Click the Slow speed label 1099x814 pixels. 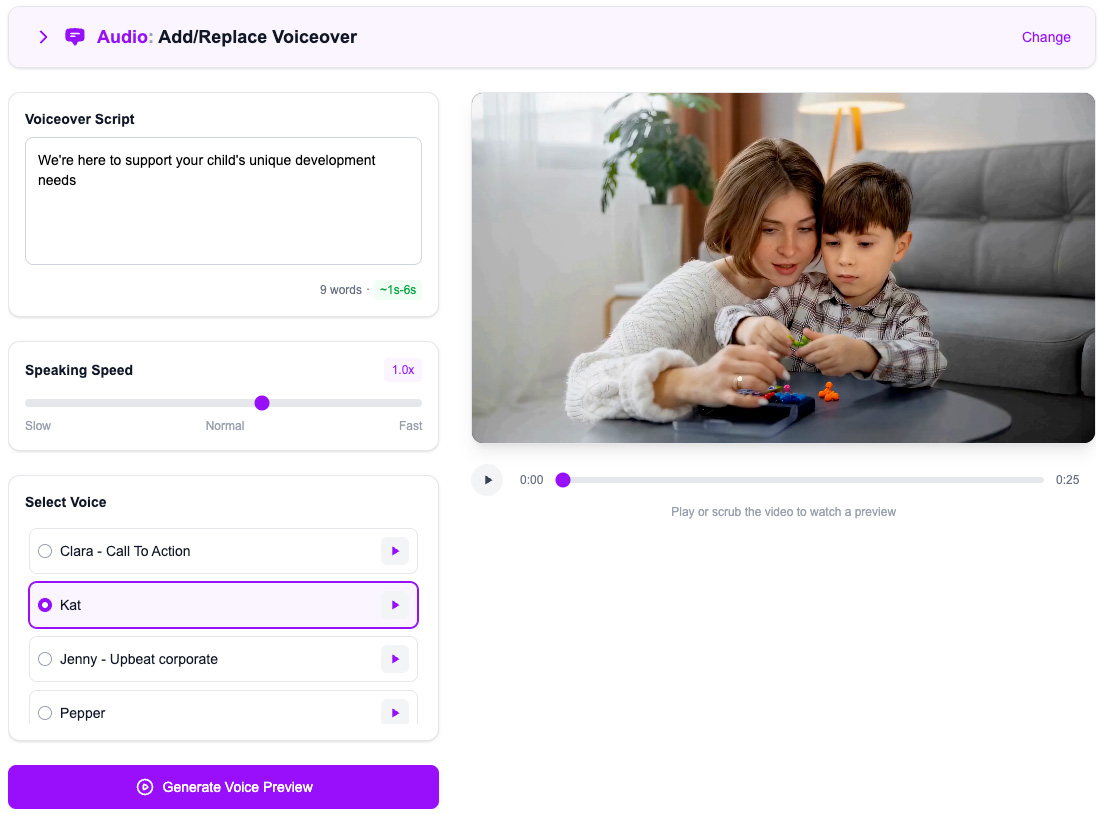[x=38, y=426]
